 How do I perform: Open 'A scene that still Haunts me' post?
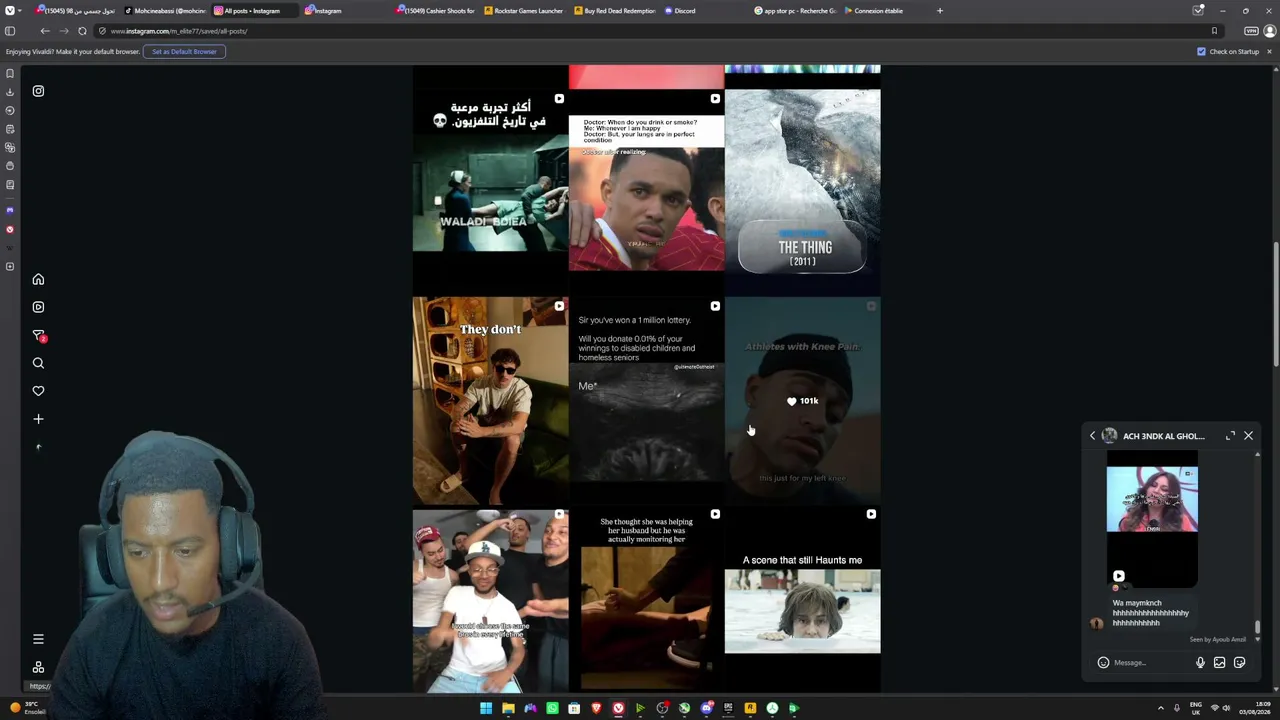[802, 600]
